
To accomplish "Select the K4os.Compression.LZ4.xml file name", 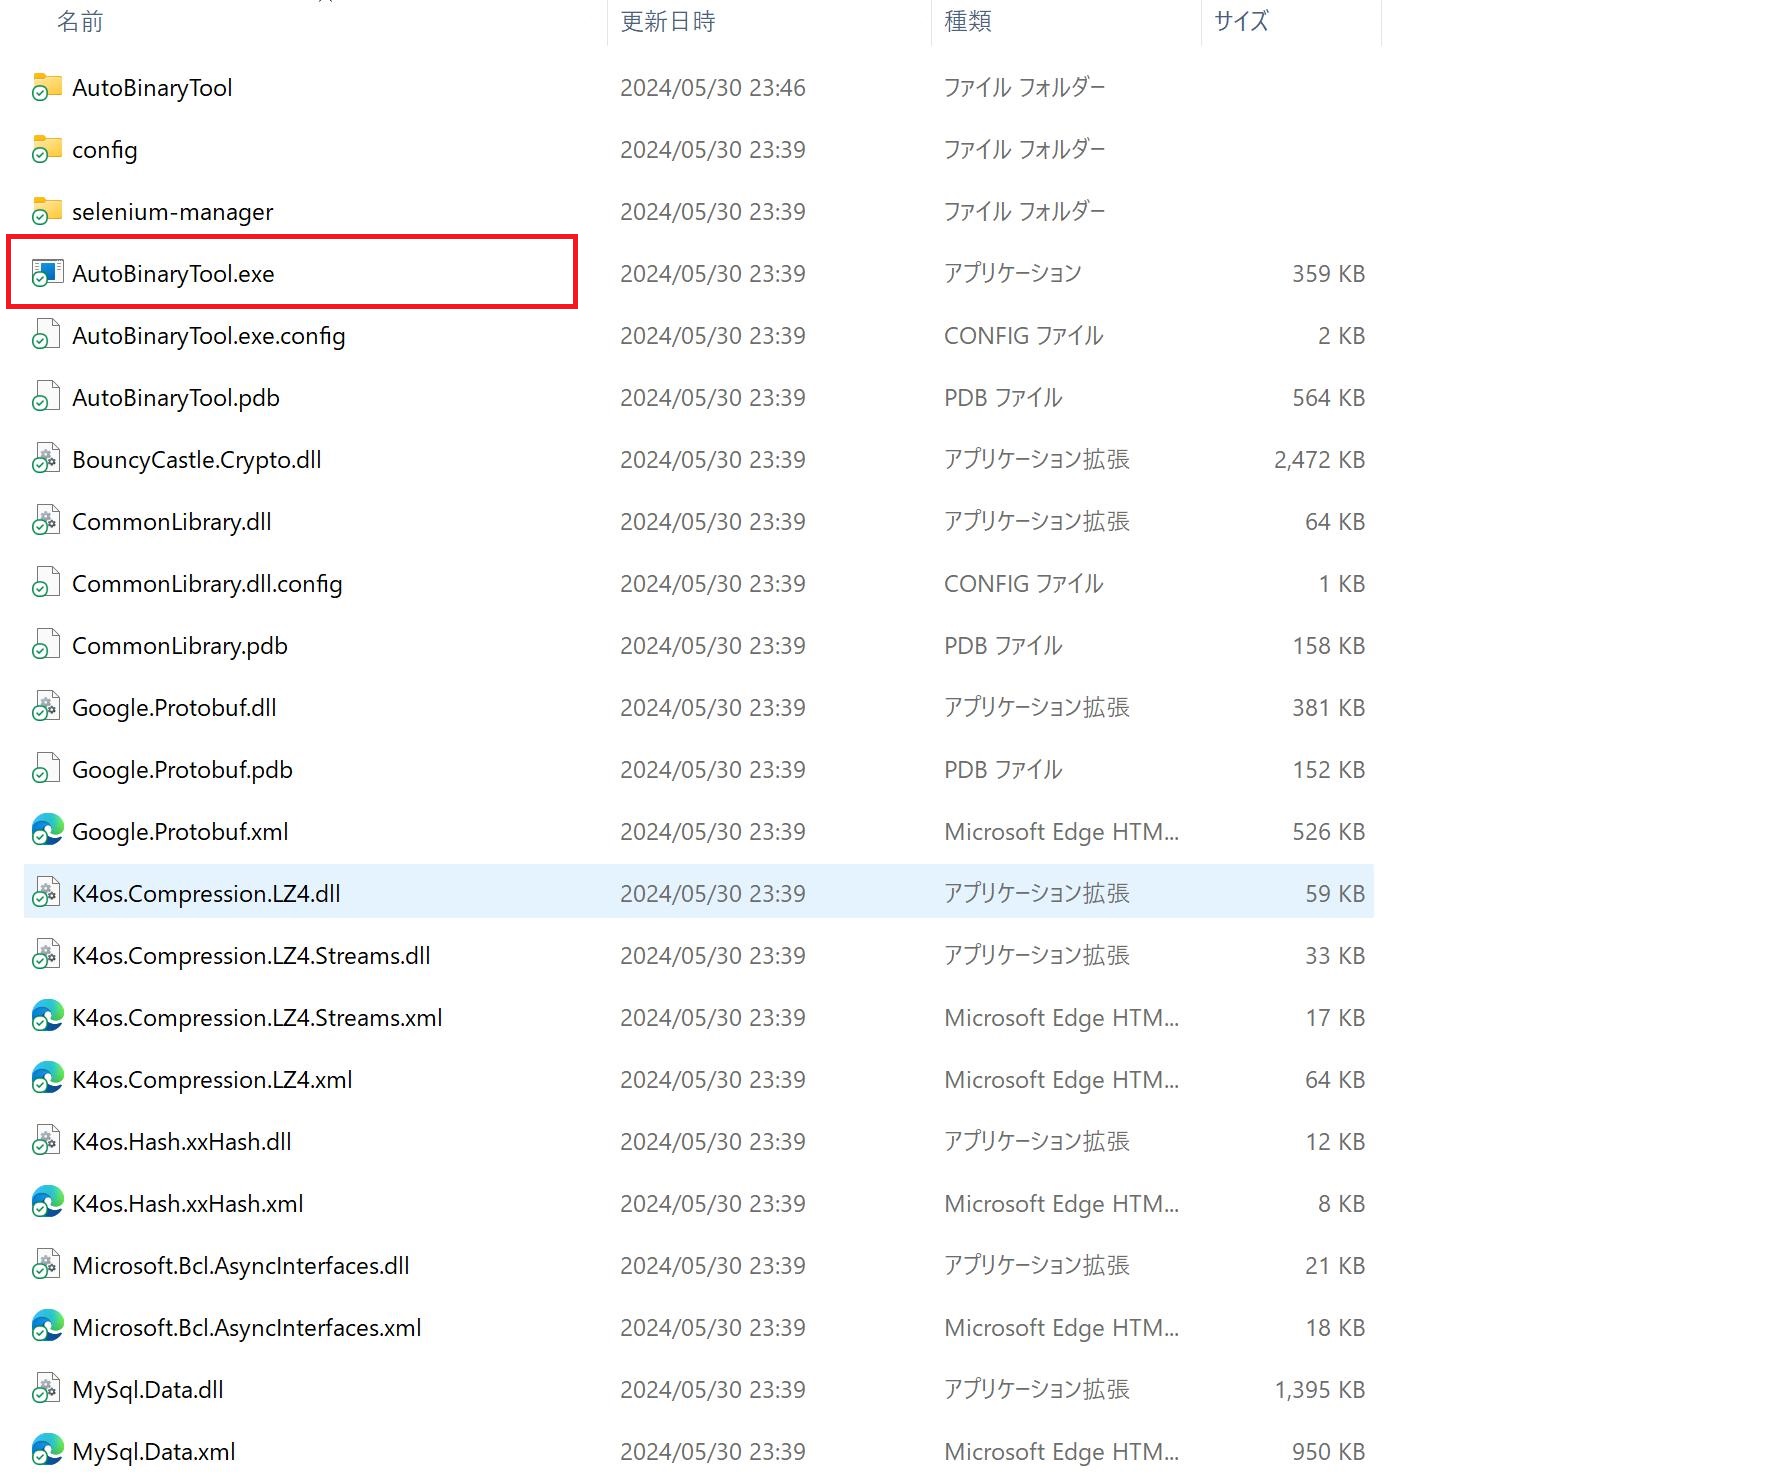I will click(212, 1080).
